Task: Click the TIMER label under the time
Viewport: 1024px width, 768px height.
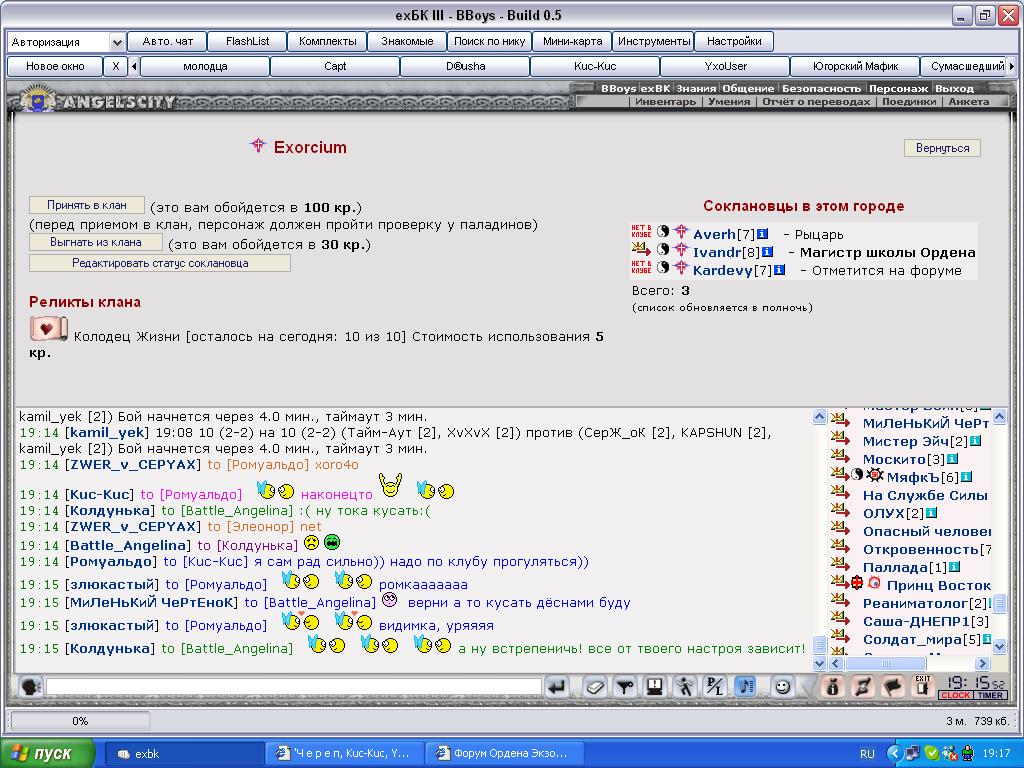Action: pos(990,696)
